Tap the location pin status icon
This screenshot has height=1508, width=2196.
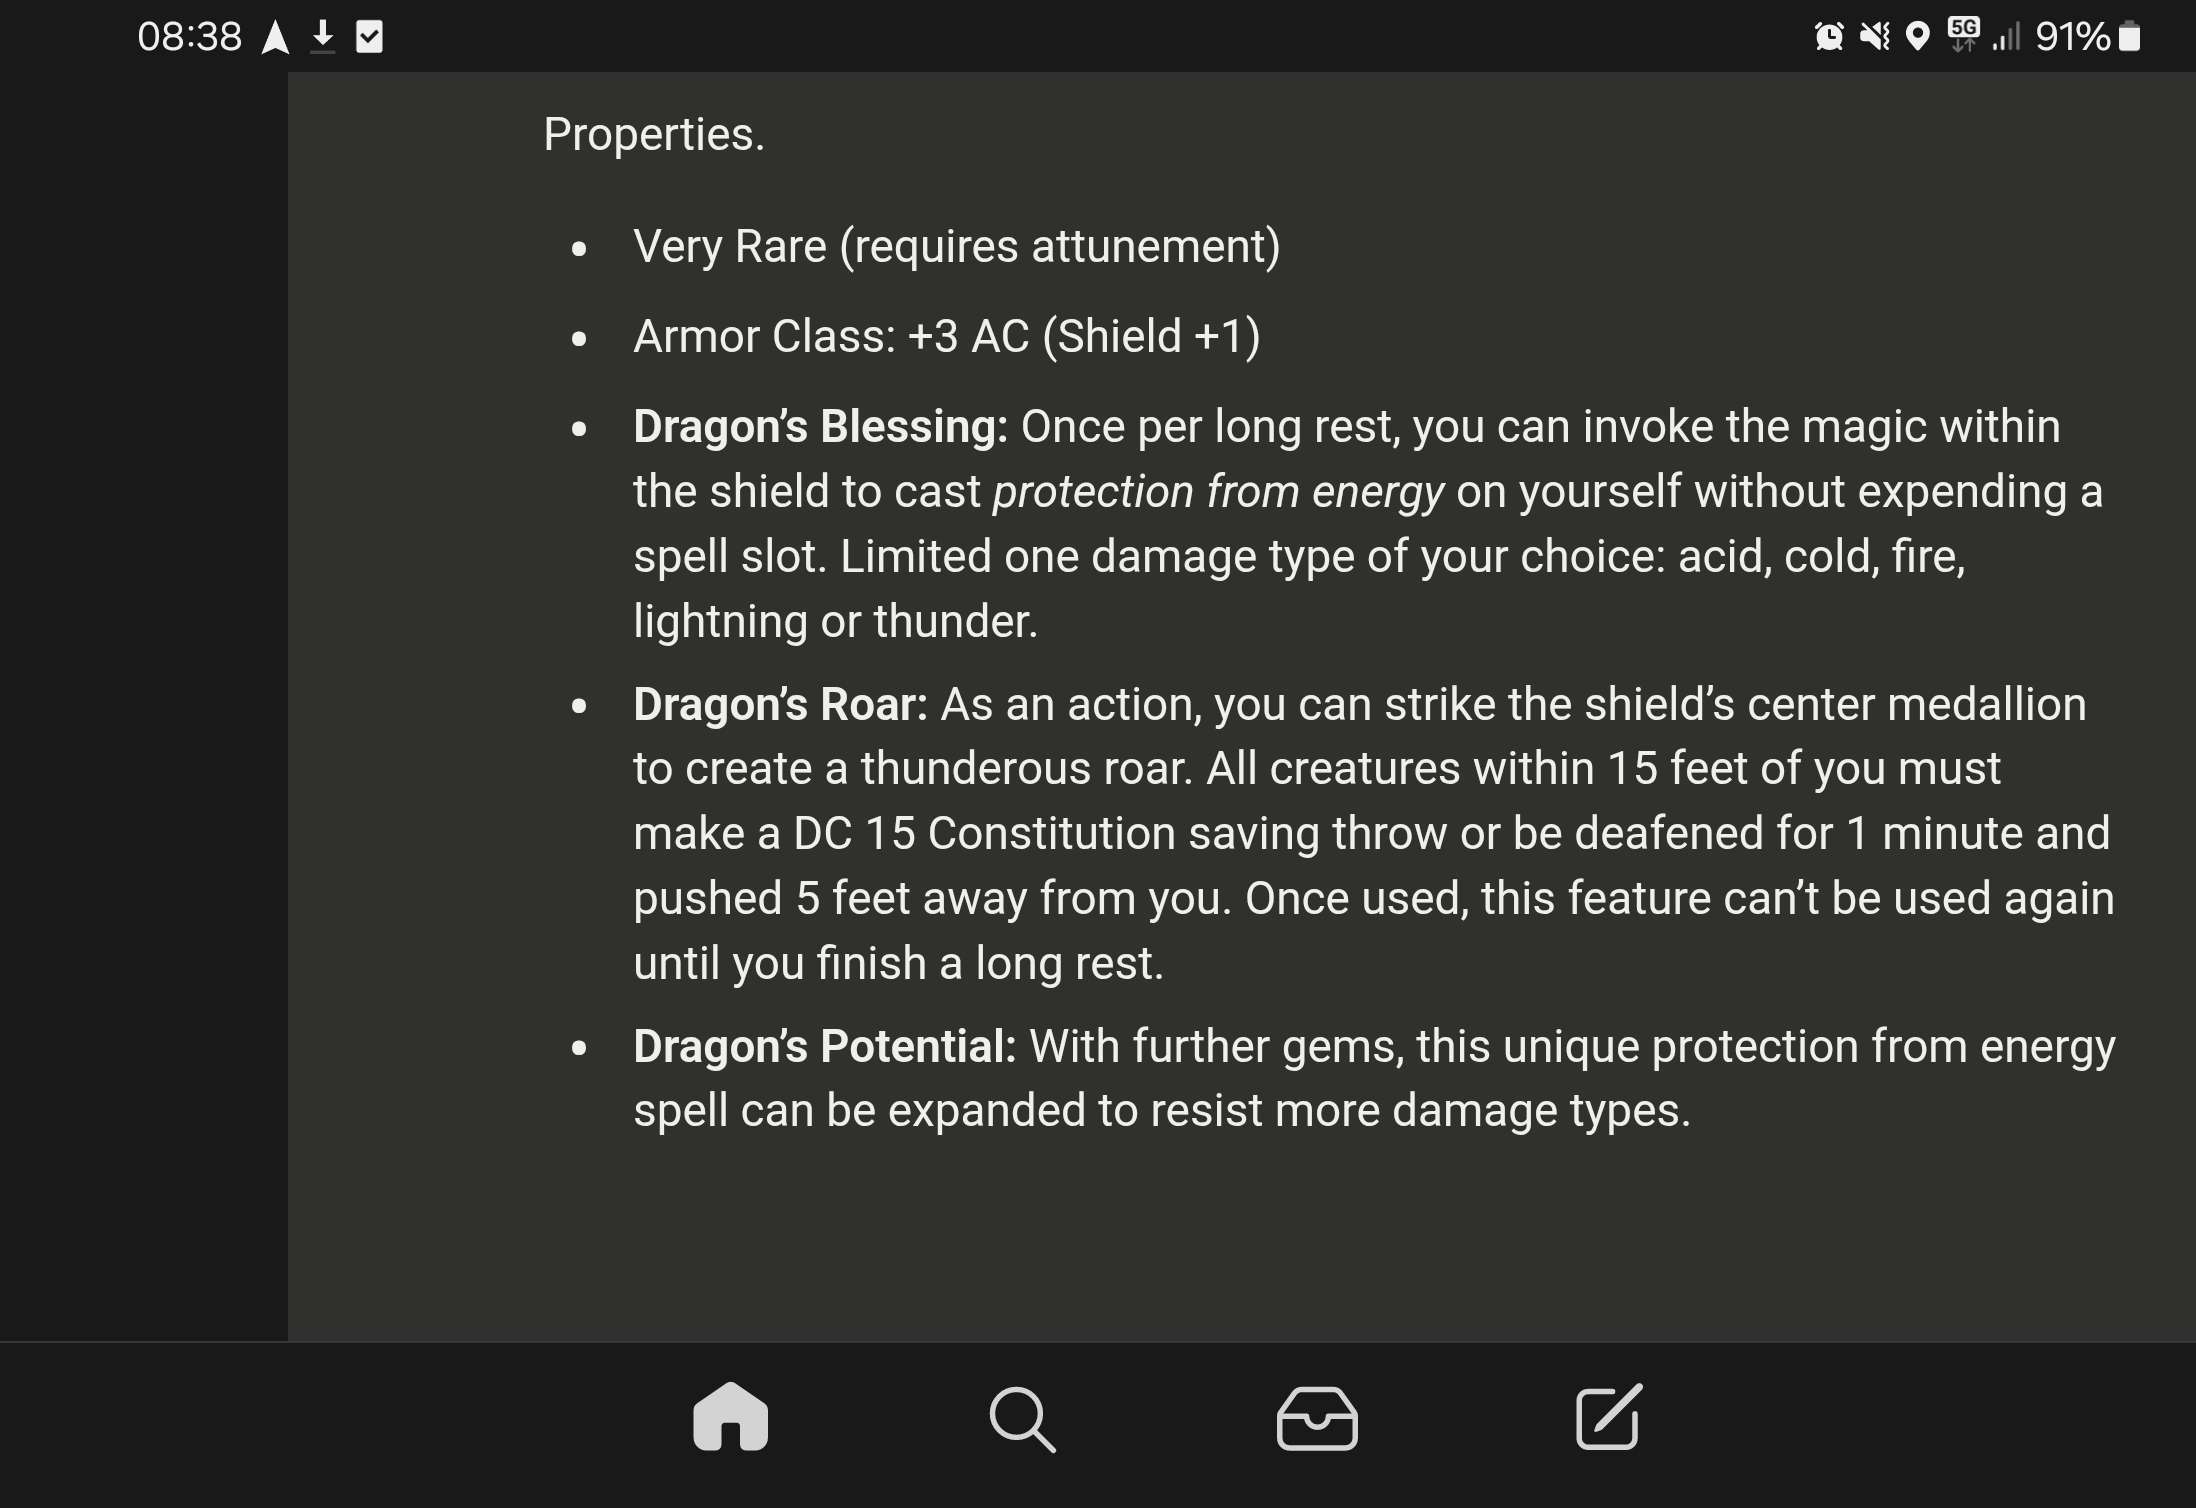click(x=1917, y=38)
